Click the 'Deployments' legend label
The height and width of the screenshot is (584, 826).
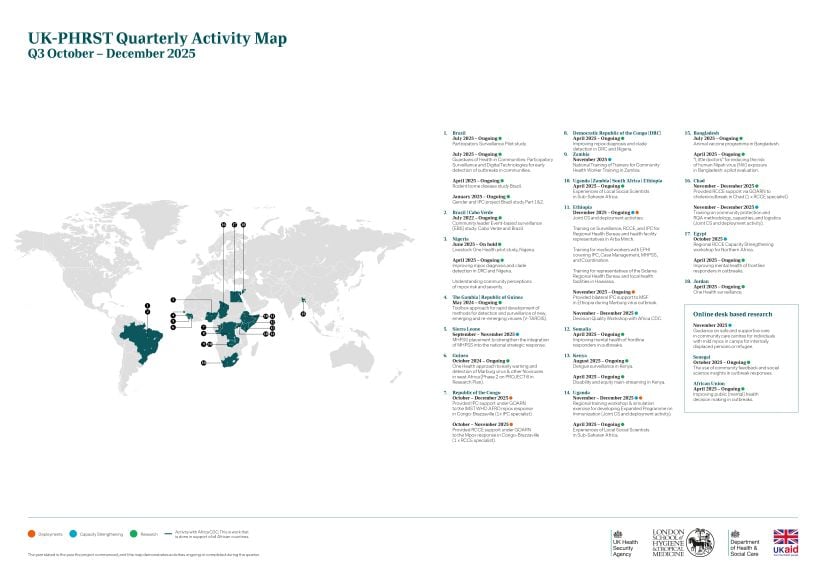point(50,534)
